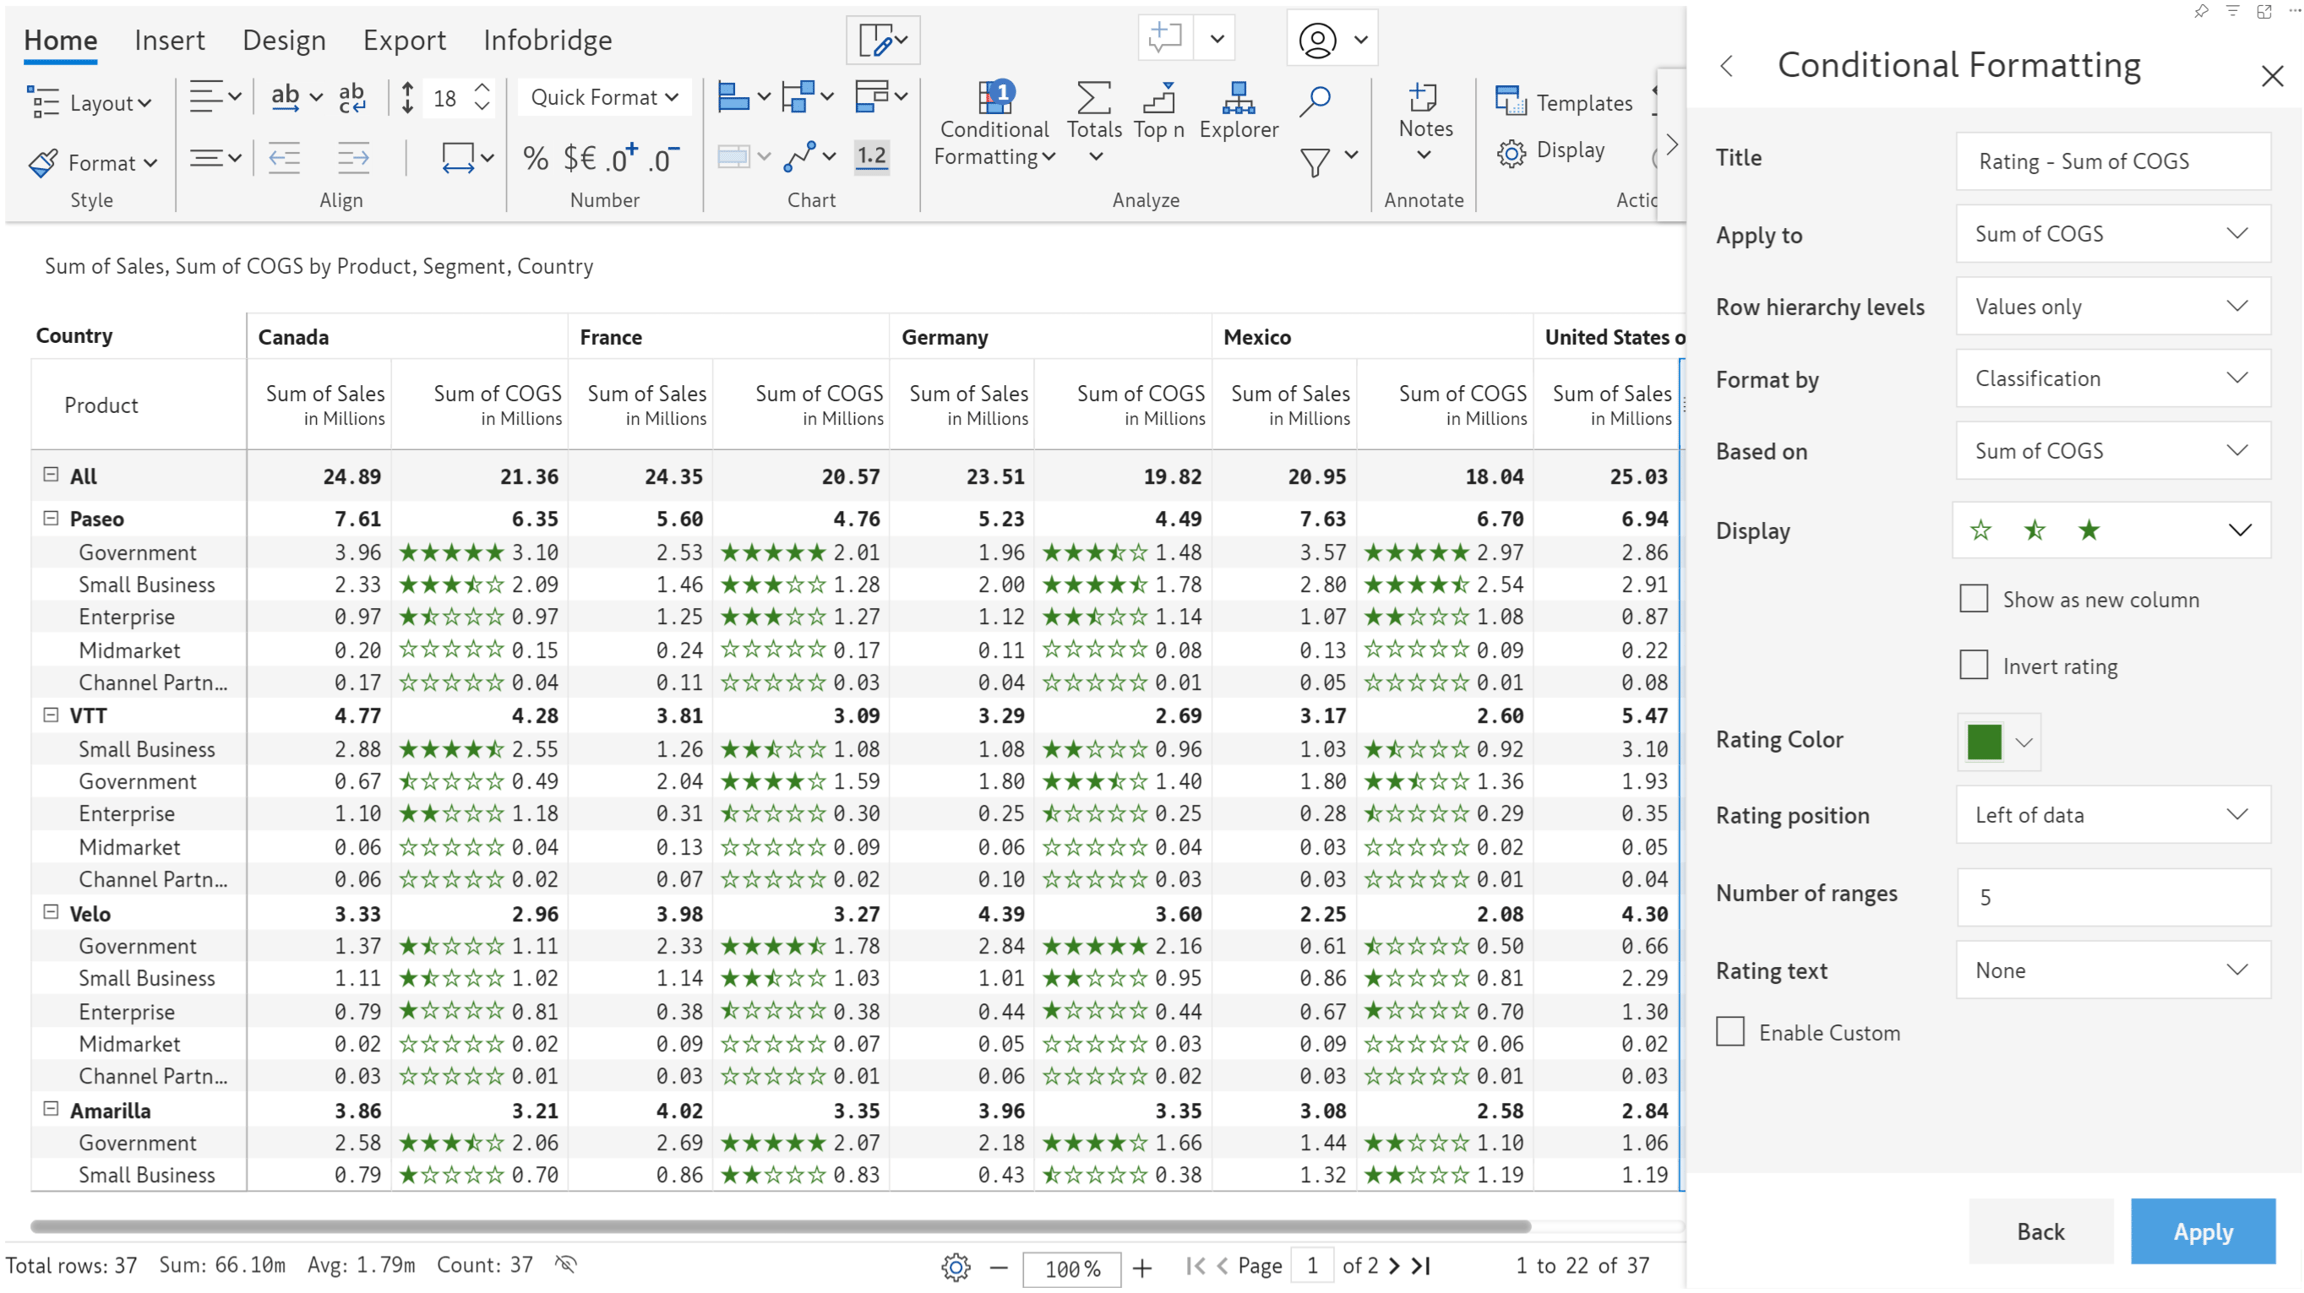Expand the Format by Classification dropdown

2112,378
